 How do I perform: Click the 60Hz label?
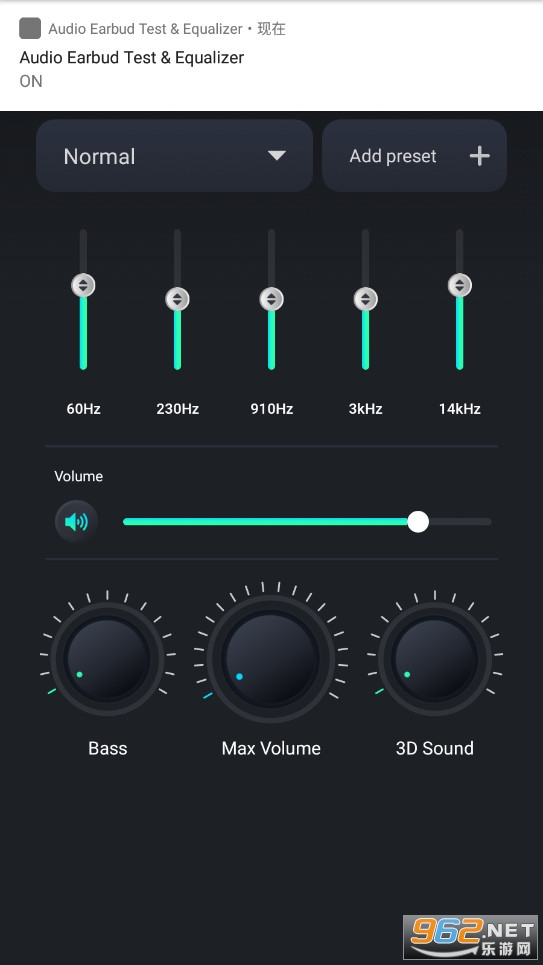(x=84, y=409)
